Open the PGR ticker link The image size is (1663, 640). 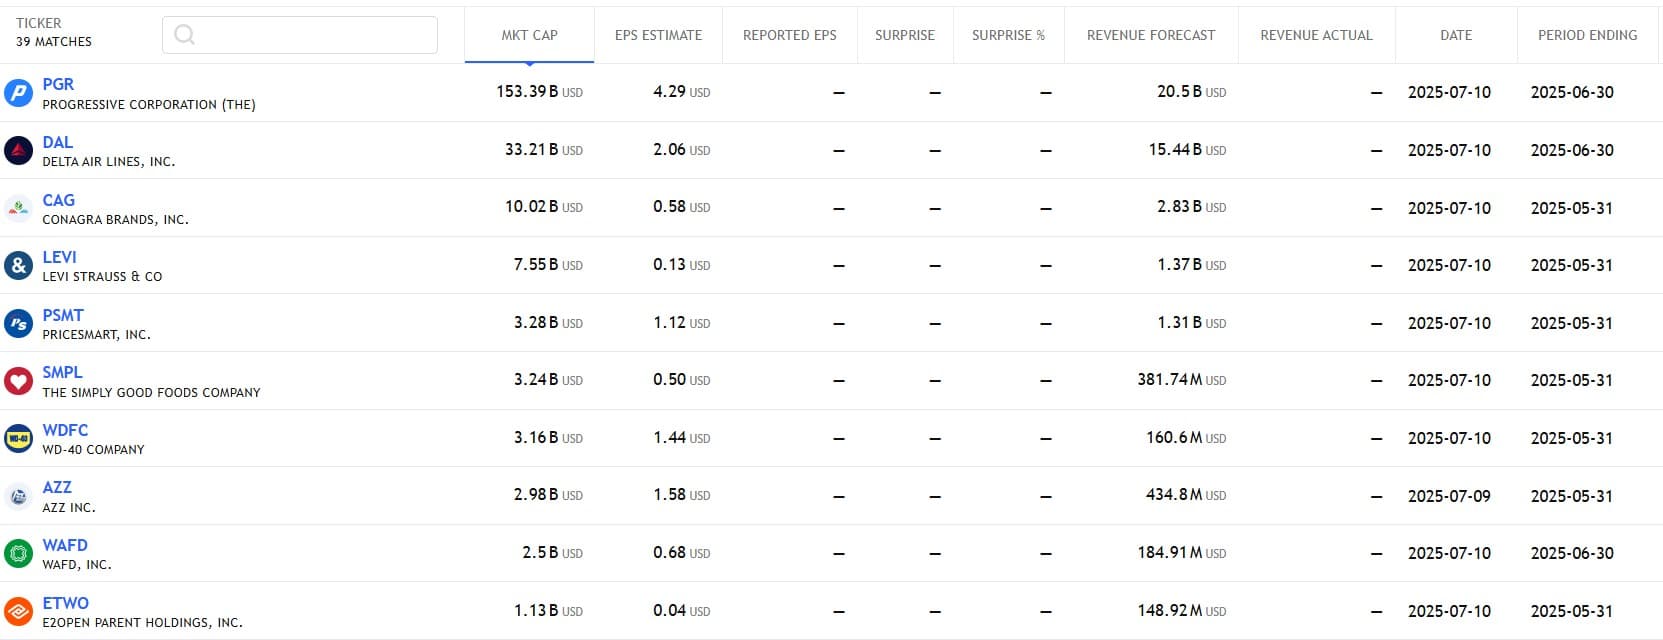58,84
